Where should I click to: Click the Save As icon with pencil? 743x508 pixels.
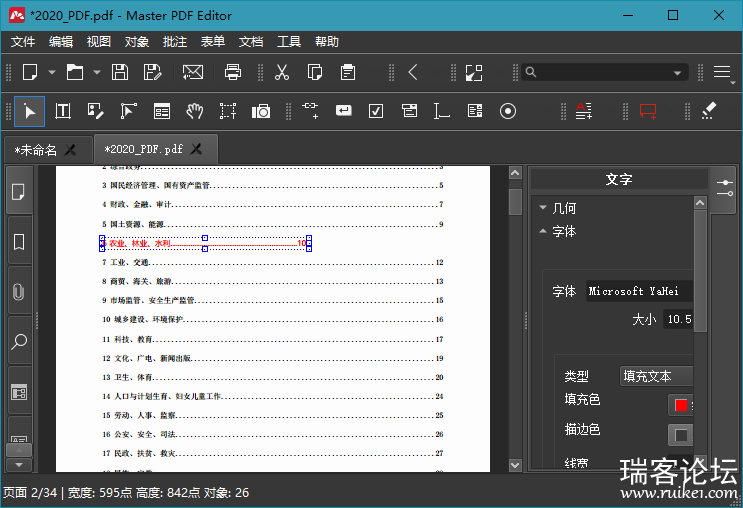pyautogui.click(x=153, y=73)
